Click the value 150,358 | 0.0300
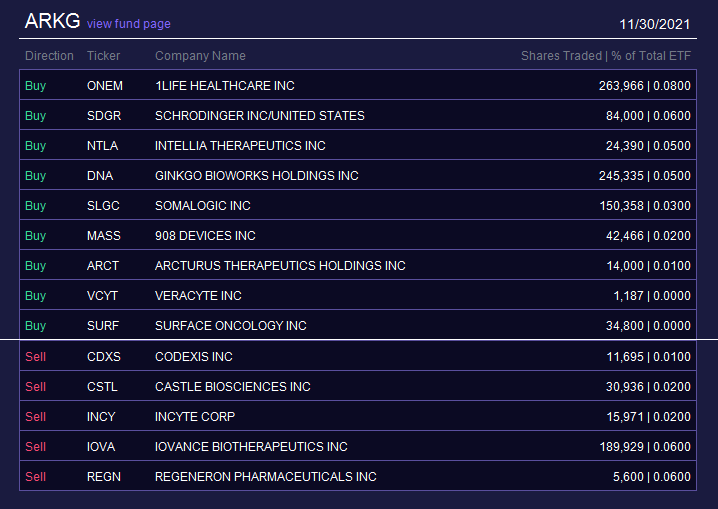The height and width of the screenshot is (509, 718). click(x=645, y=206)
